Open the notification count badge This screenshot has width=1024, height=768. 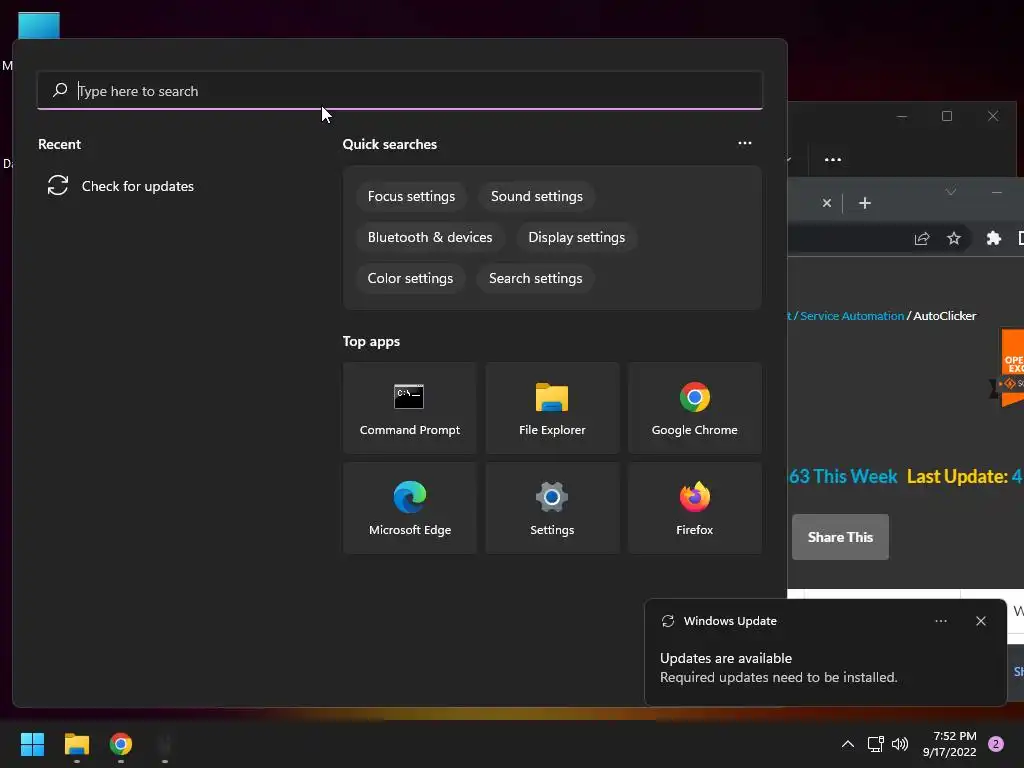click(x=995, y=744)
